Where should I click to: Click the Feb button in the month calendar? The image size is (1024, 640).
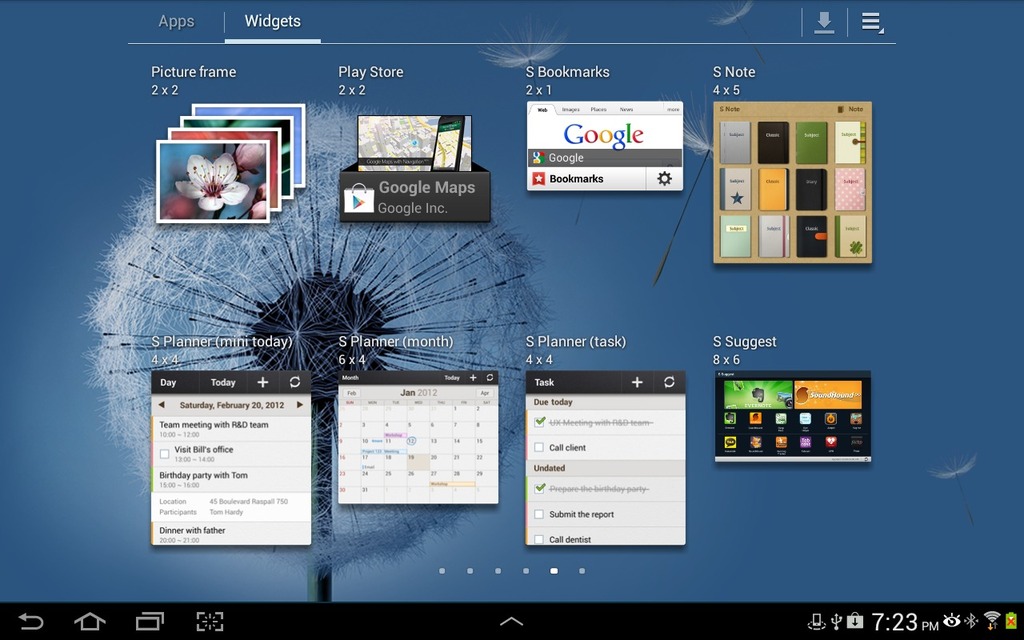[x=351, y=393]
